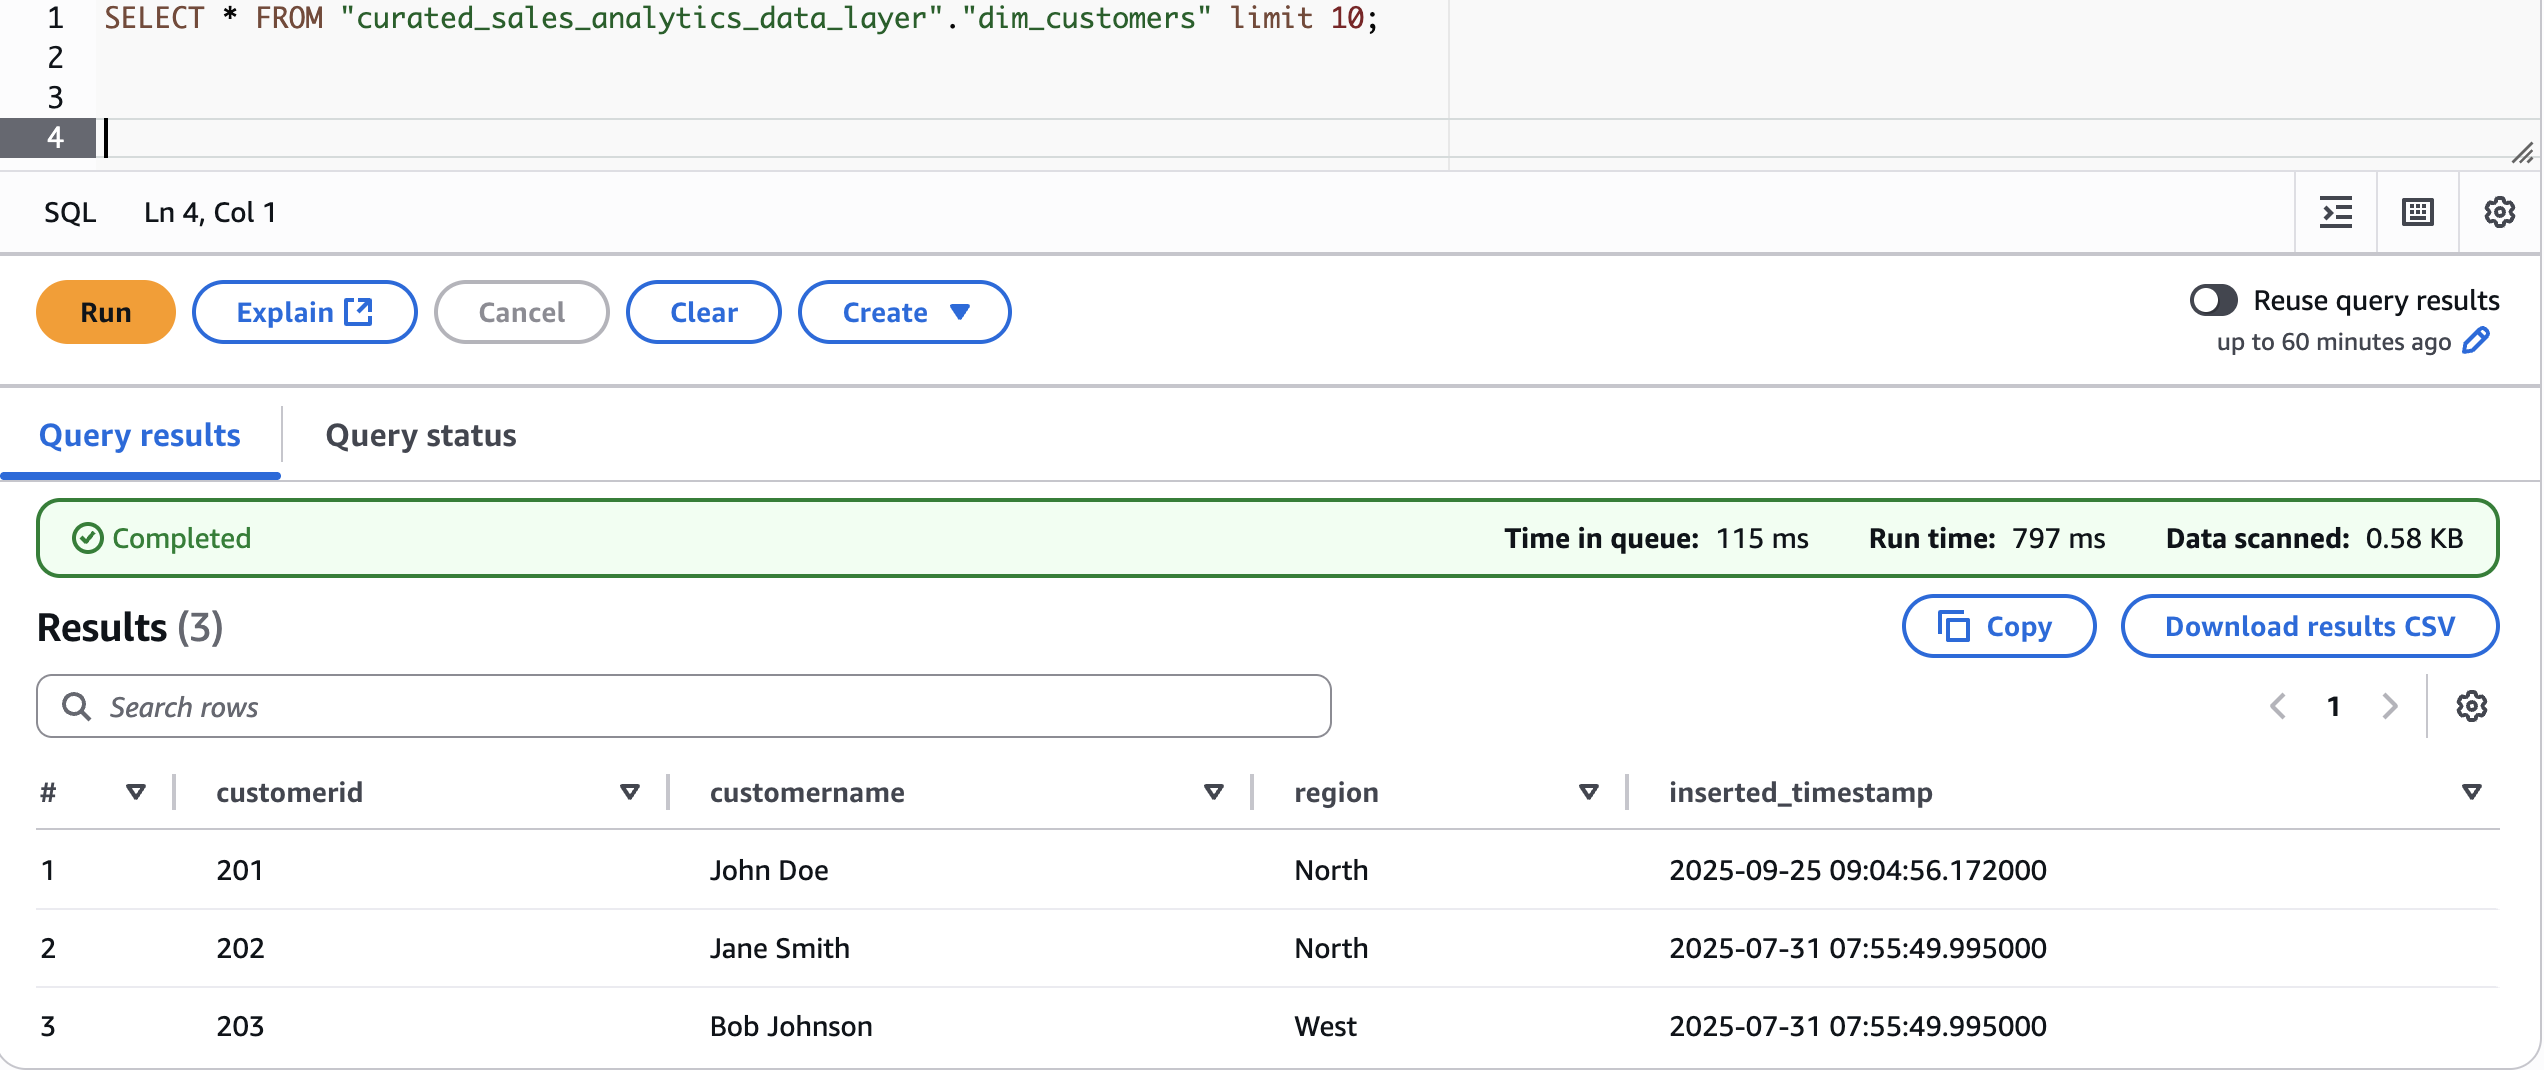Image resolution: width=2544 pixels, height=1070 pixels.
Task: Select the Query results tab
Action: [140, 435]
